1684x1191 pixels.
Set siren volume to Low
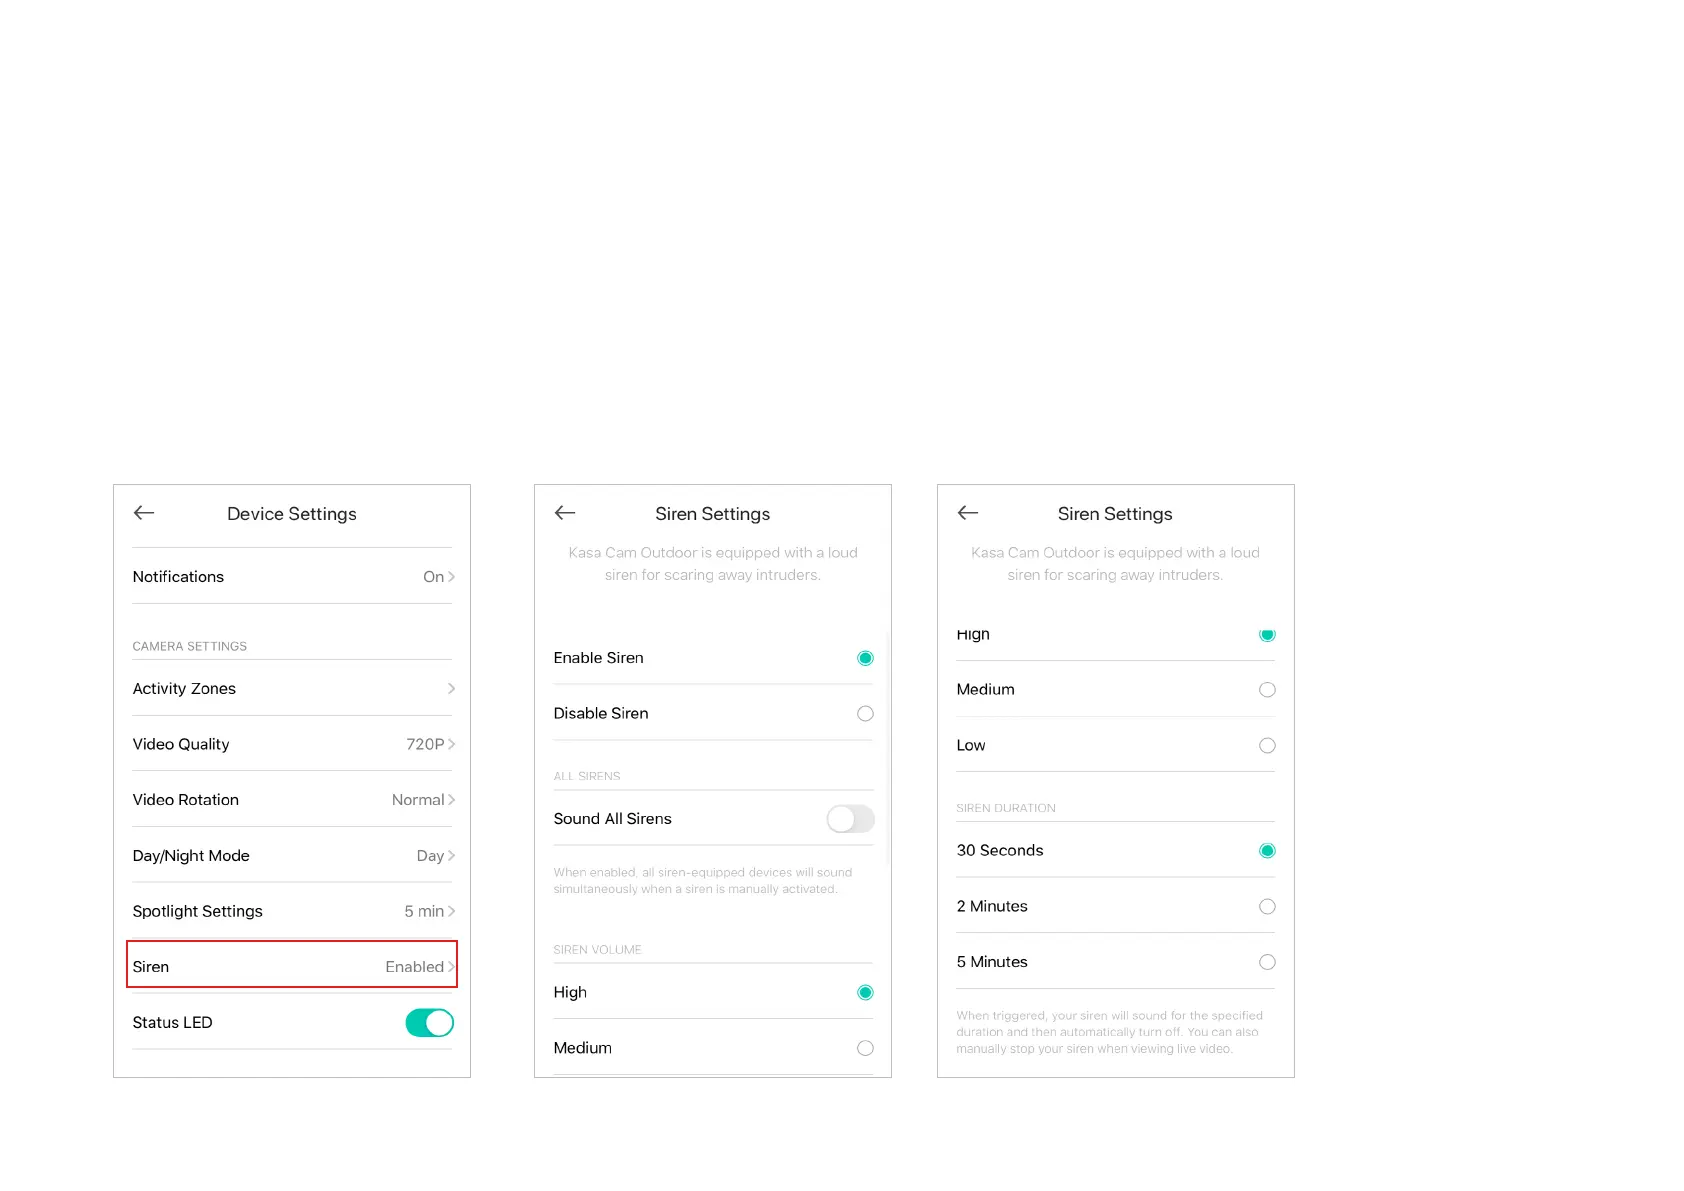(1267, 746)
